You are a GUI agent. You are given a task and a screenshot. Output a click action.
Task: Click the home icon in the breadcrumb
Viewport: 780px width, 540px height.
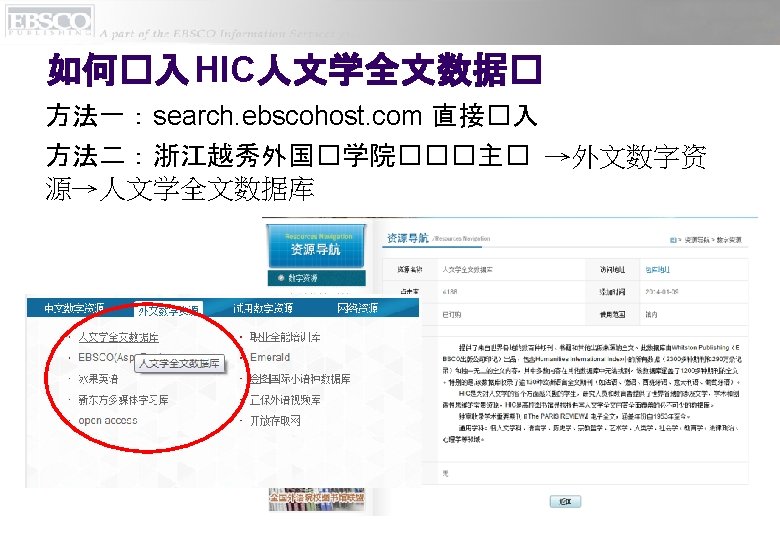[673, 240]
